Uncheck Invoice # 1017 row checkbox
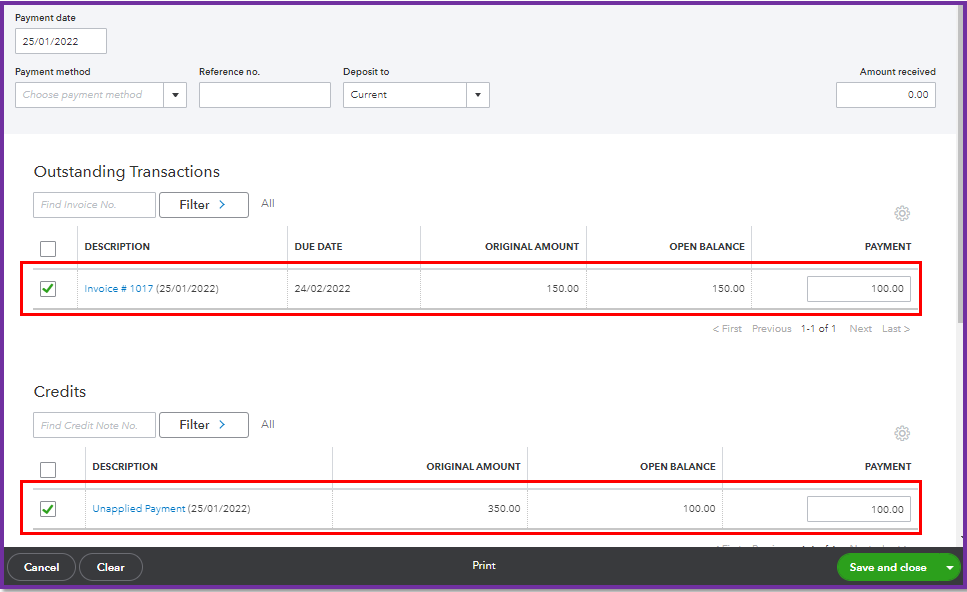967x592 pixels. pyautogui.click(x=47, y=289)
